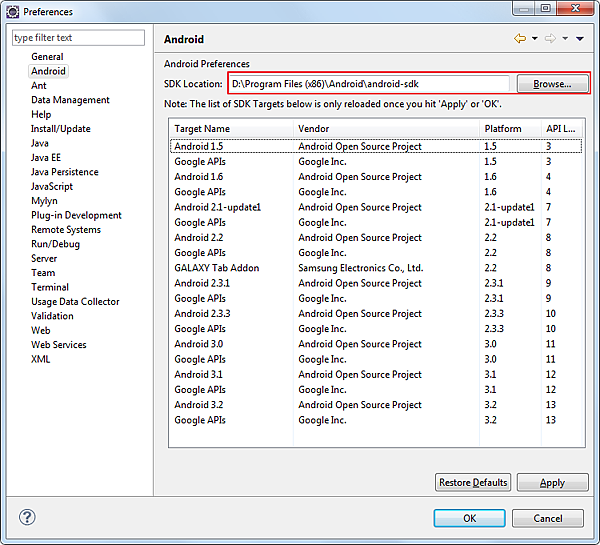Select Ant in the preferences tree
The height and width of the screenshot is (545, 600).
tap(39, 85)
